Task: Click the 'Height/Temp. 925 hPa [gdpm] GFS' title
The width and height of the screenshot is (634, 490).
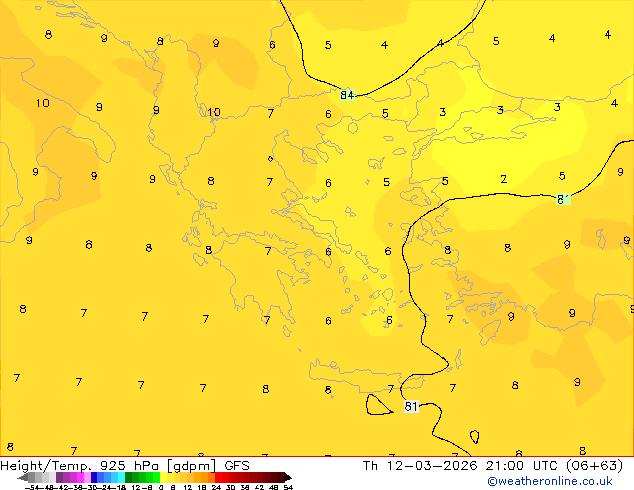Action: [125, 466]
